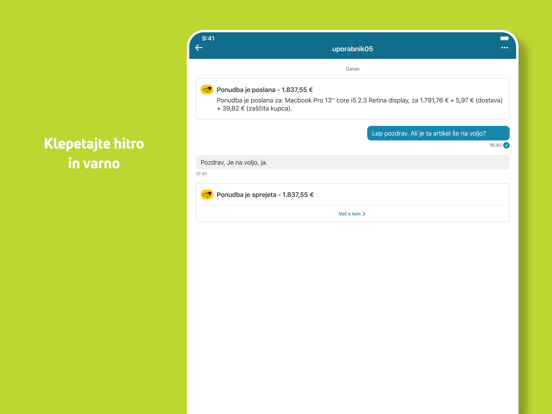This screenshot has width=552, height=414.
Task: Open the three-dot more options menu
Action: coord(504,48)
